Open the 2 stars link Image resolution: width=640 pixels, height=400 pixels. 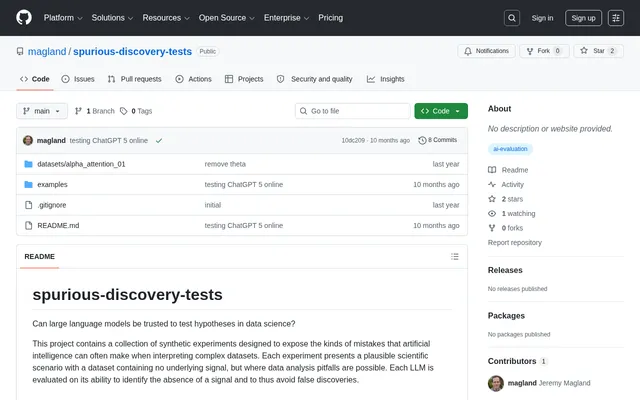(x=512, y=199)
